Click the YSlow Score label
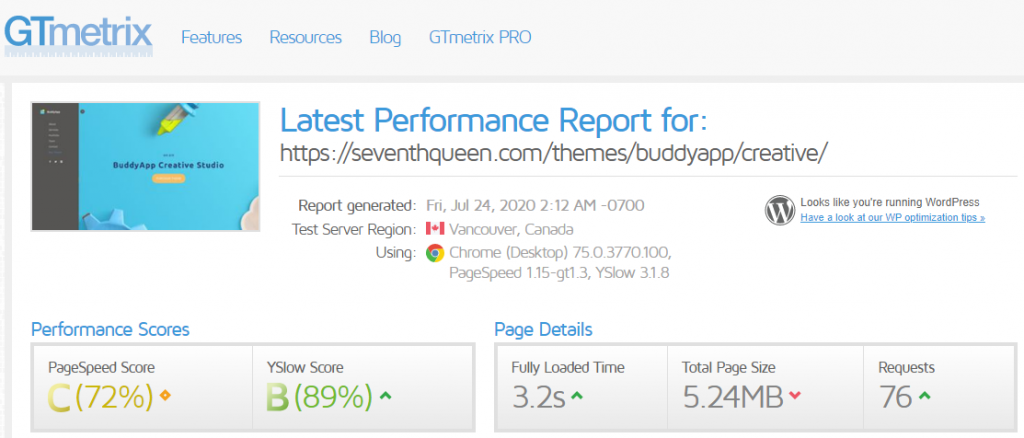Screen dimensions: 1024x438 (x=305, y=368)
